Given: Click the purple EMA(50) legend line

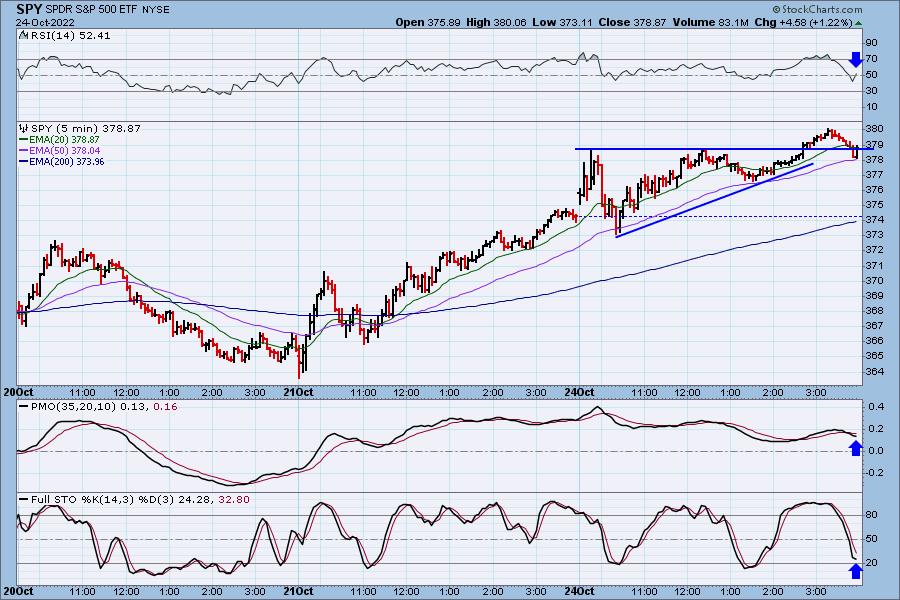Looking at the screenshot, I should [24, 150].
